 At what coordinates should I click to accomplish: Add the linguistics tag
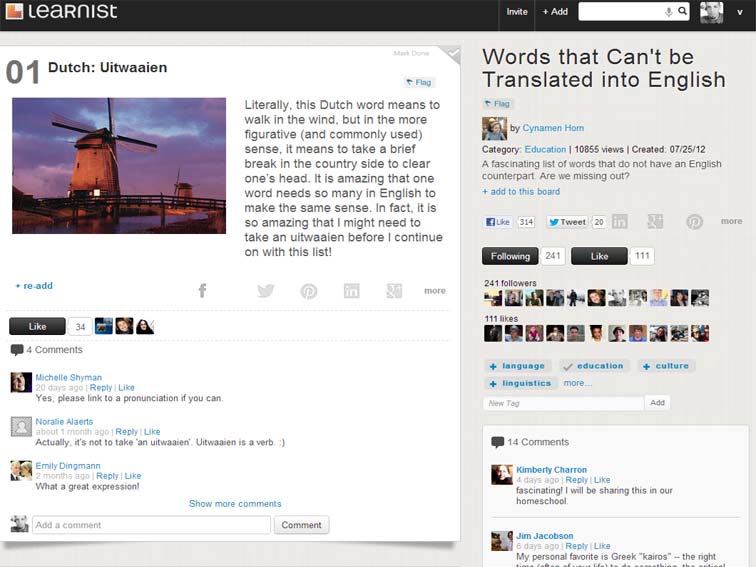(x=520, y=383)
